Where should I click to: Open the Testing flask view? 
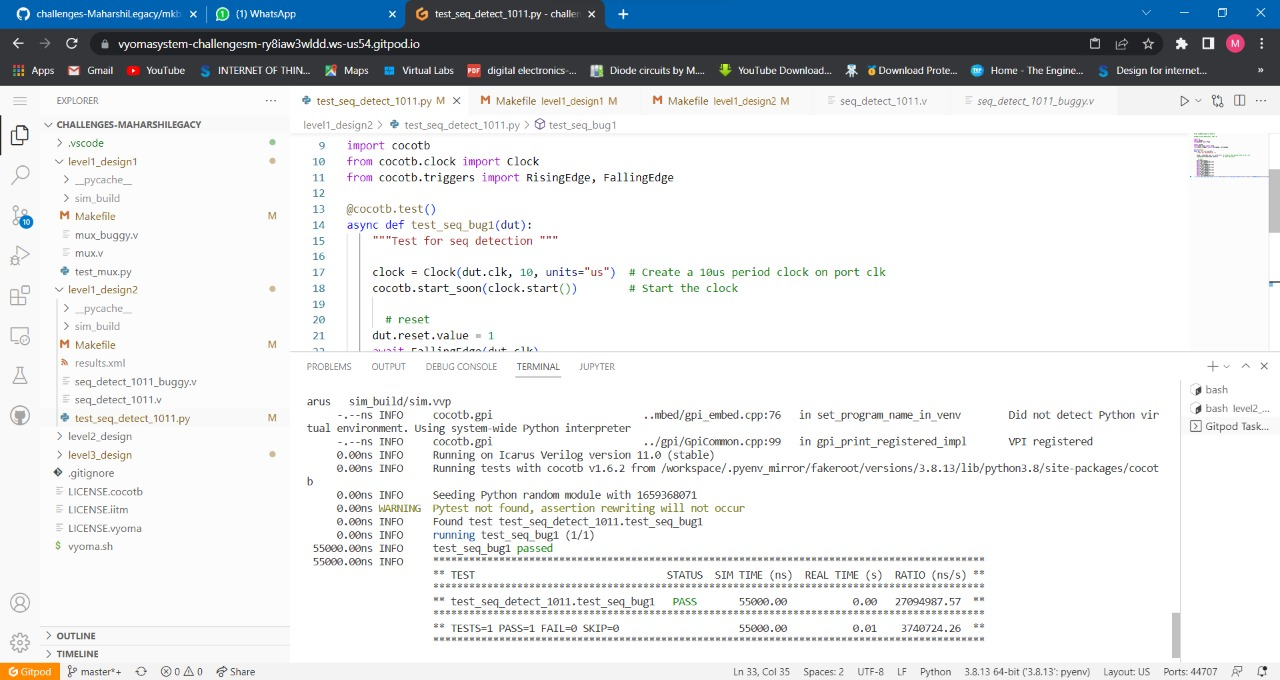[x=19, y=376]
